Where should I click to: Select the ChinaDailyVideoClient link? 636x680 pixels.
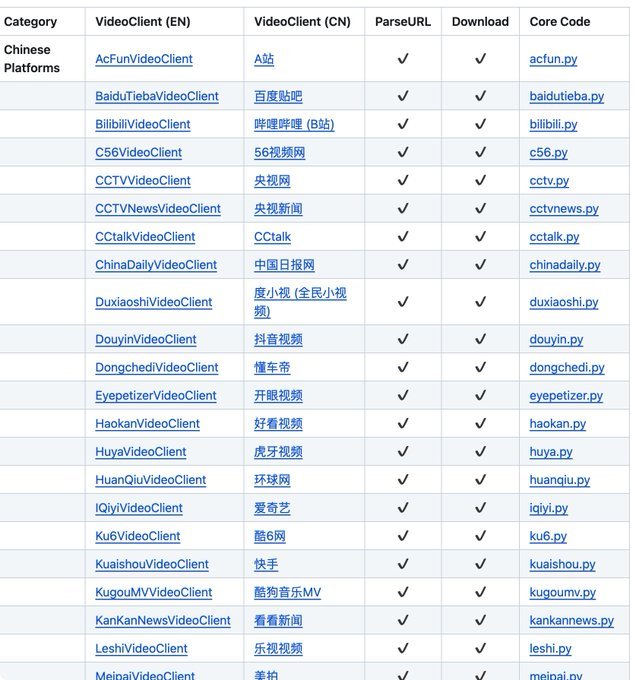coord(156,265)
